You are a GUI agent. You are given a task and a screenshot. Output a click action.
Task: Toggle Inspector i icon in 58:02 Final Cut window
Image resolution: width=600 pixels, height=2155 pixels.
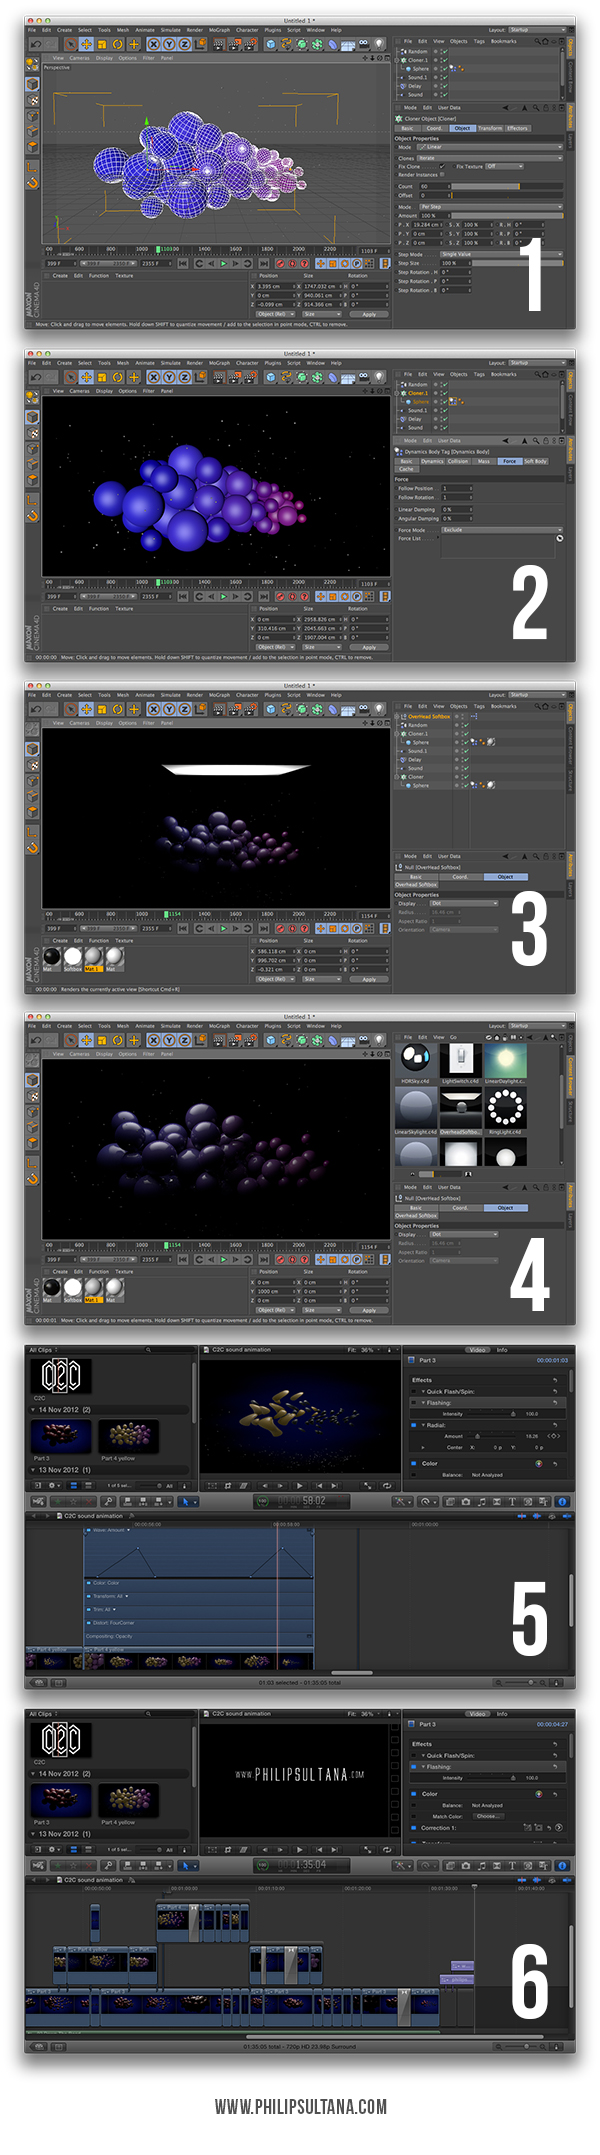point(561,1501)
